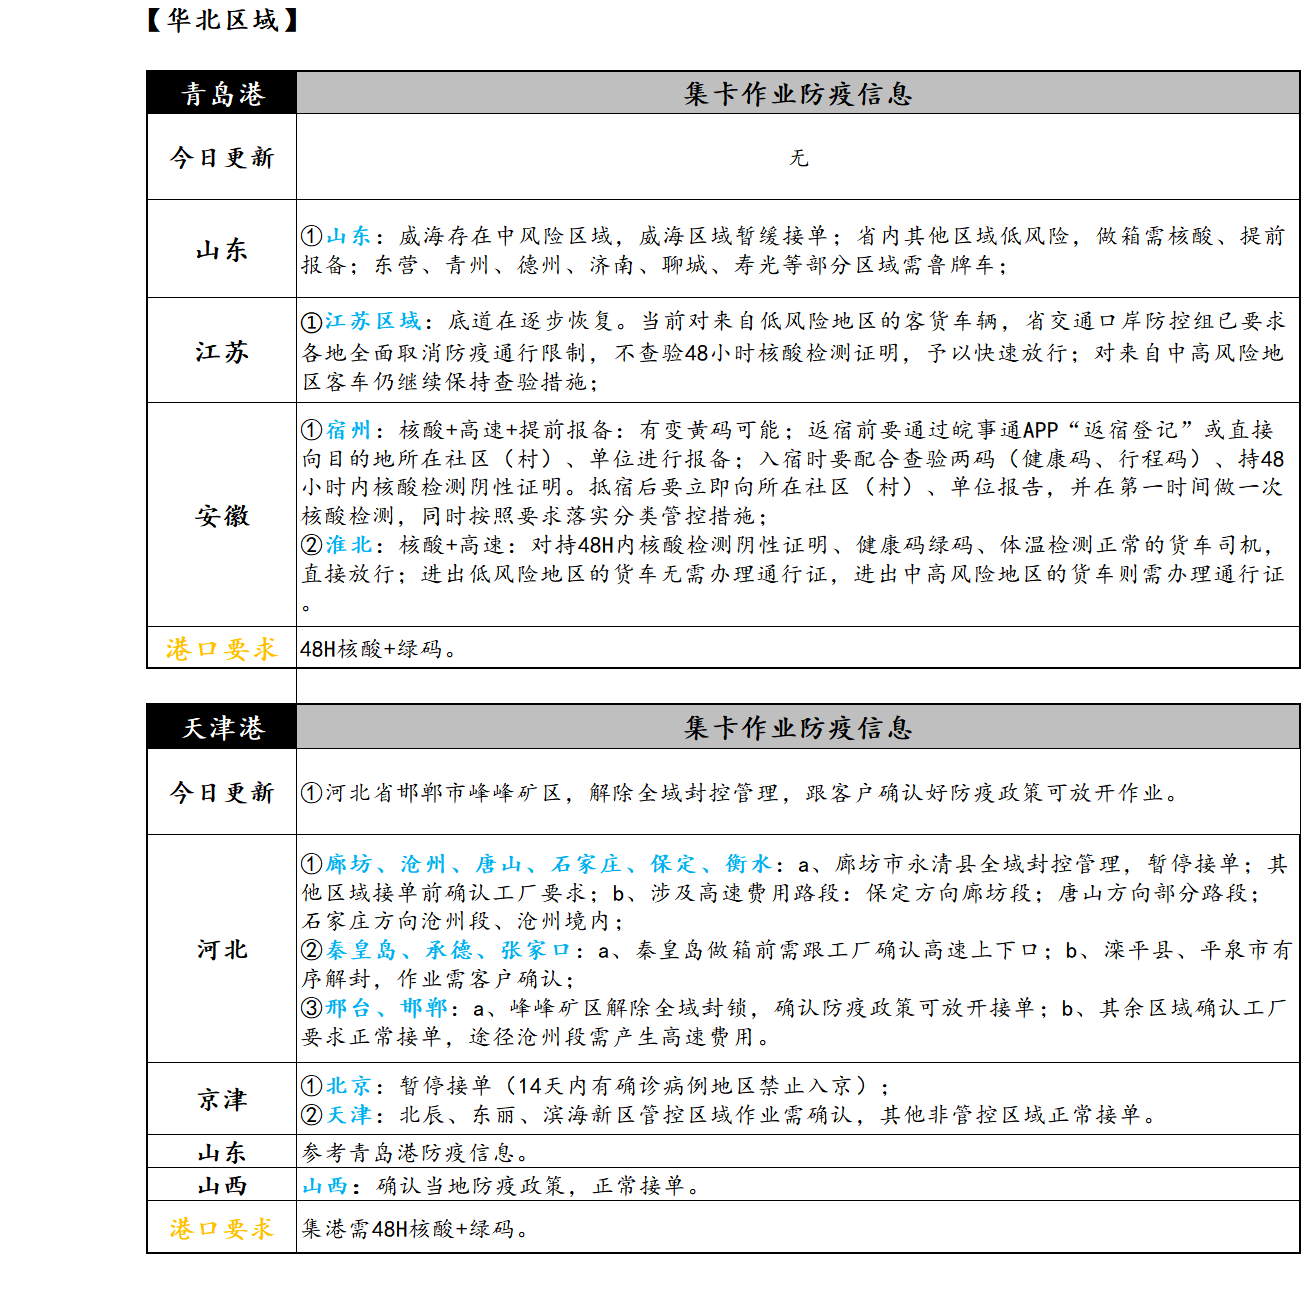Click the blue 山西 text
Screen dimensions: 1302x1289
[325, 1186]
